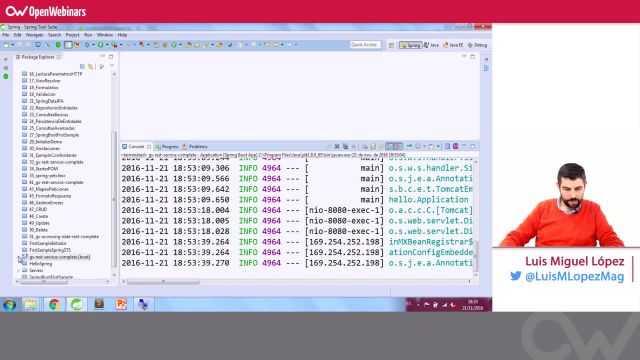
Task: Open the File menu
Action: (x=6, y=35)
